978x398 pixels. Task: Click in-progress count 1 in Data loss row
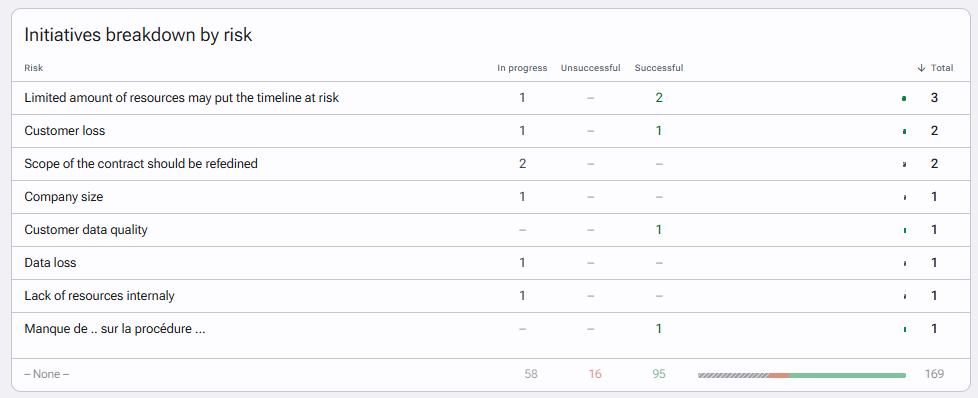(x=522, y=263)
